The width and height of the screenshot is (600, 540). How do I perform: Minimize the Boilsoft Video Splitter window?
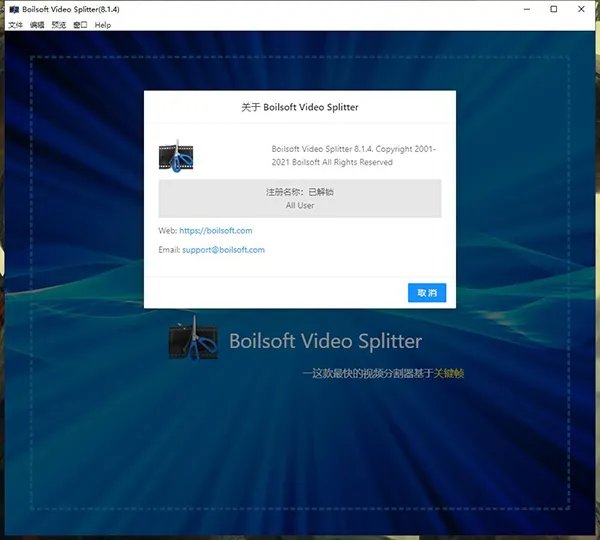tap(527, 9)
